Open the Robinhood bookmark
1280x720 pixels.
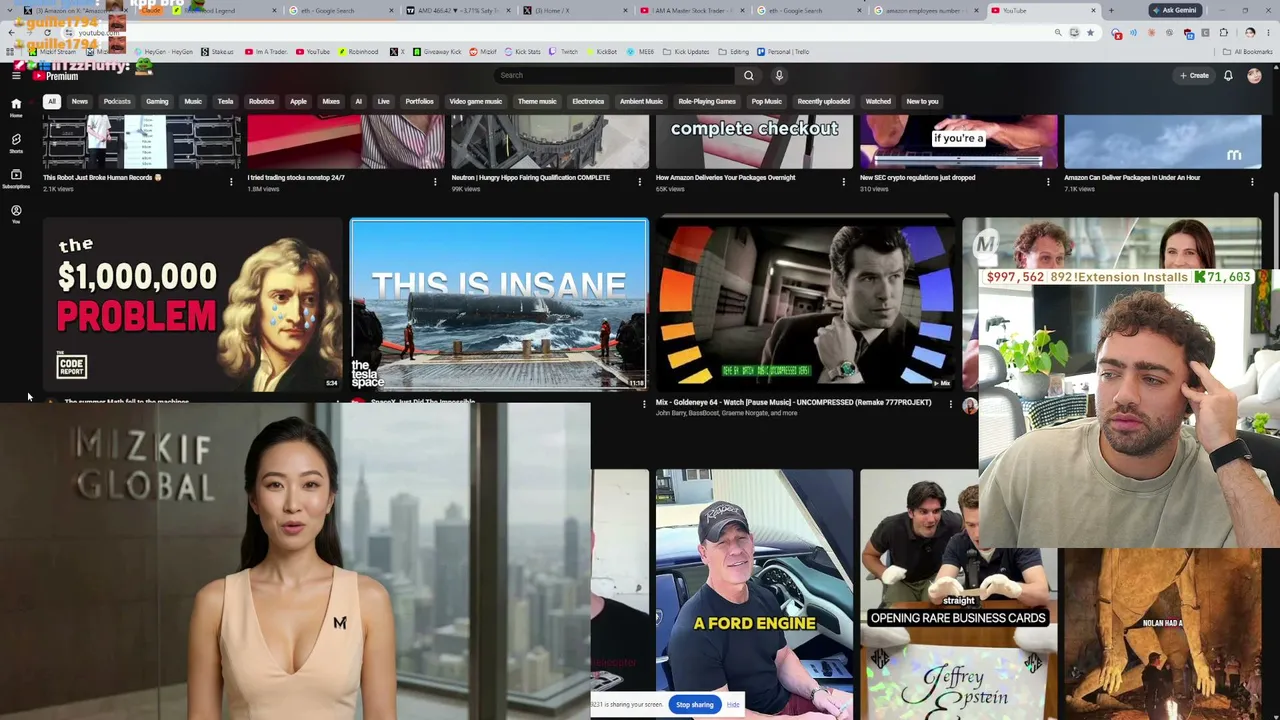359,52
